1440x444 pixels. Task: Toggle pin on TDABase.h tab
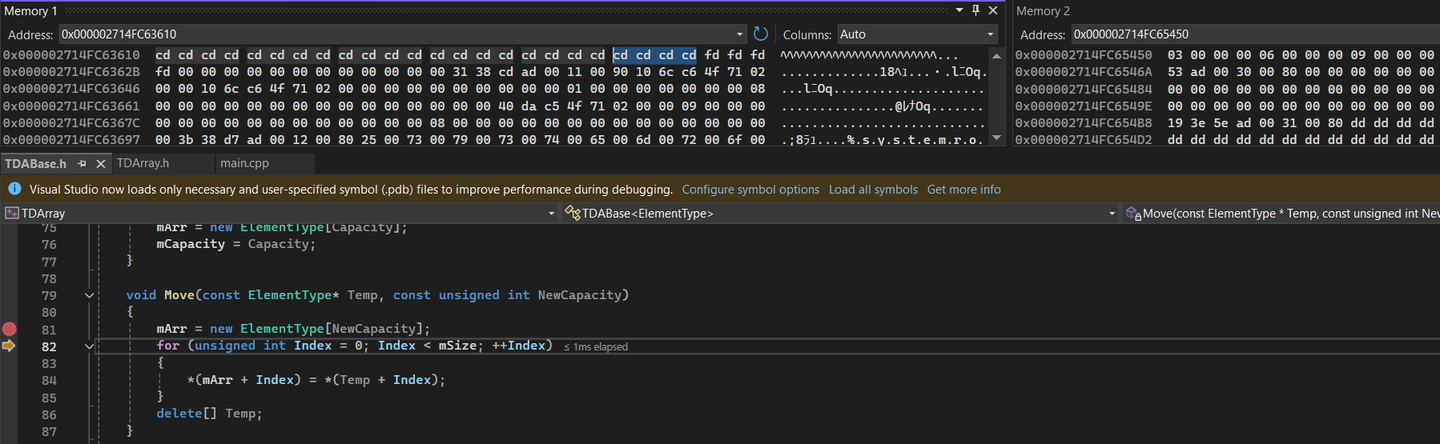(82, 163)
